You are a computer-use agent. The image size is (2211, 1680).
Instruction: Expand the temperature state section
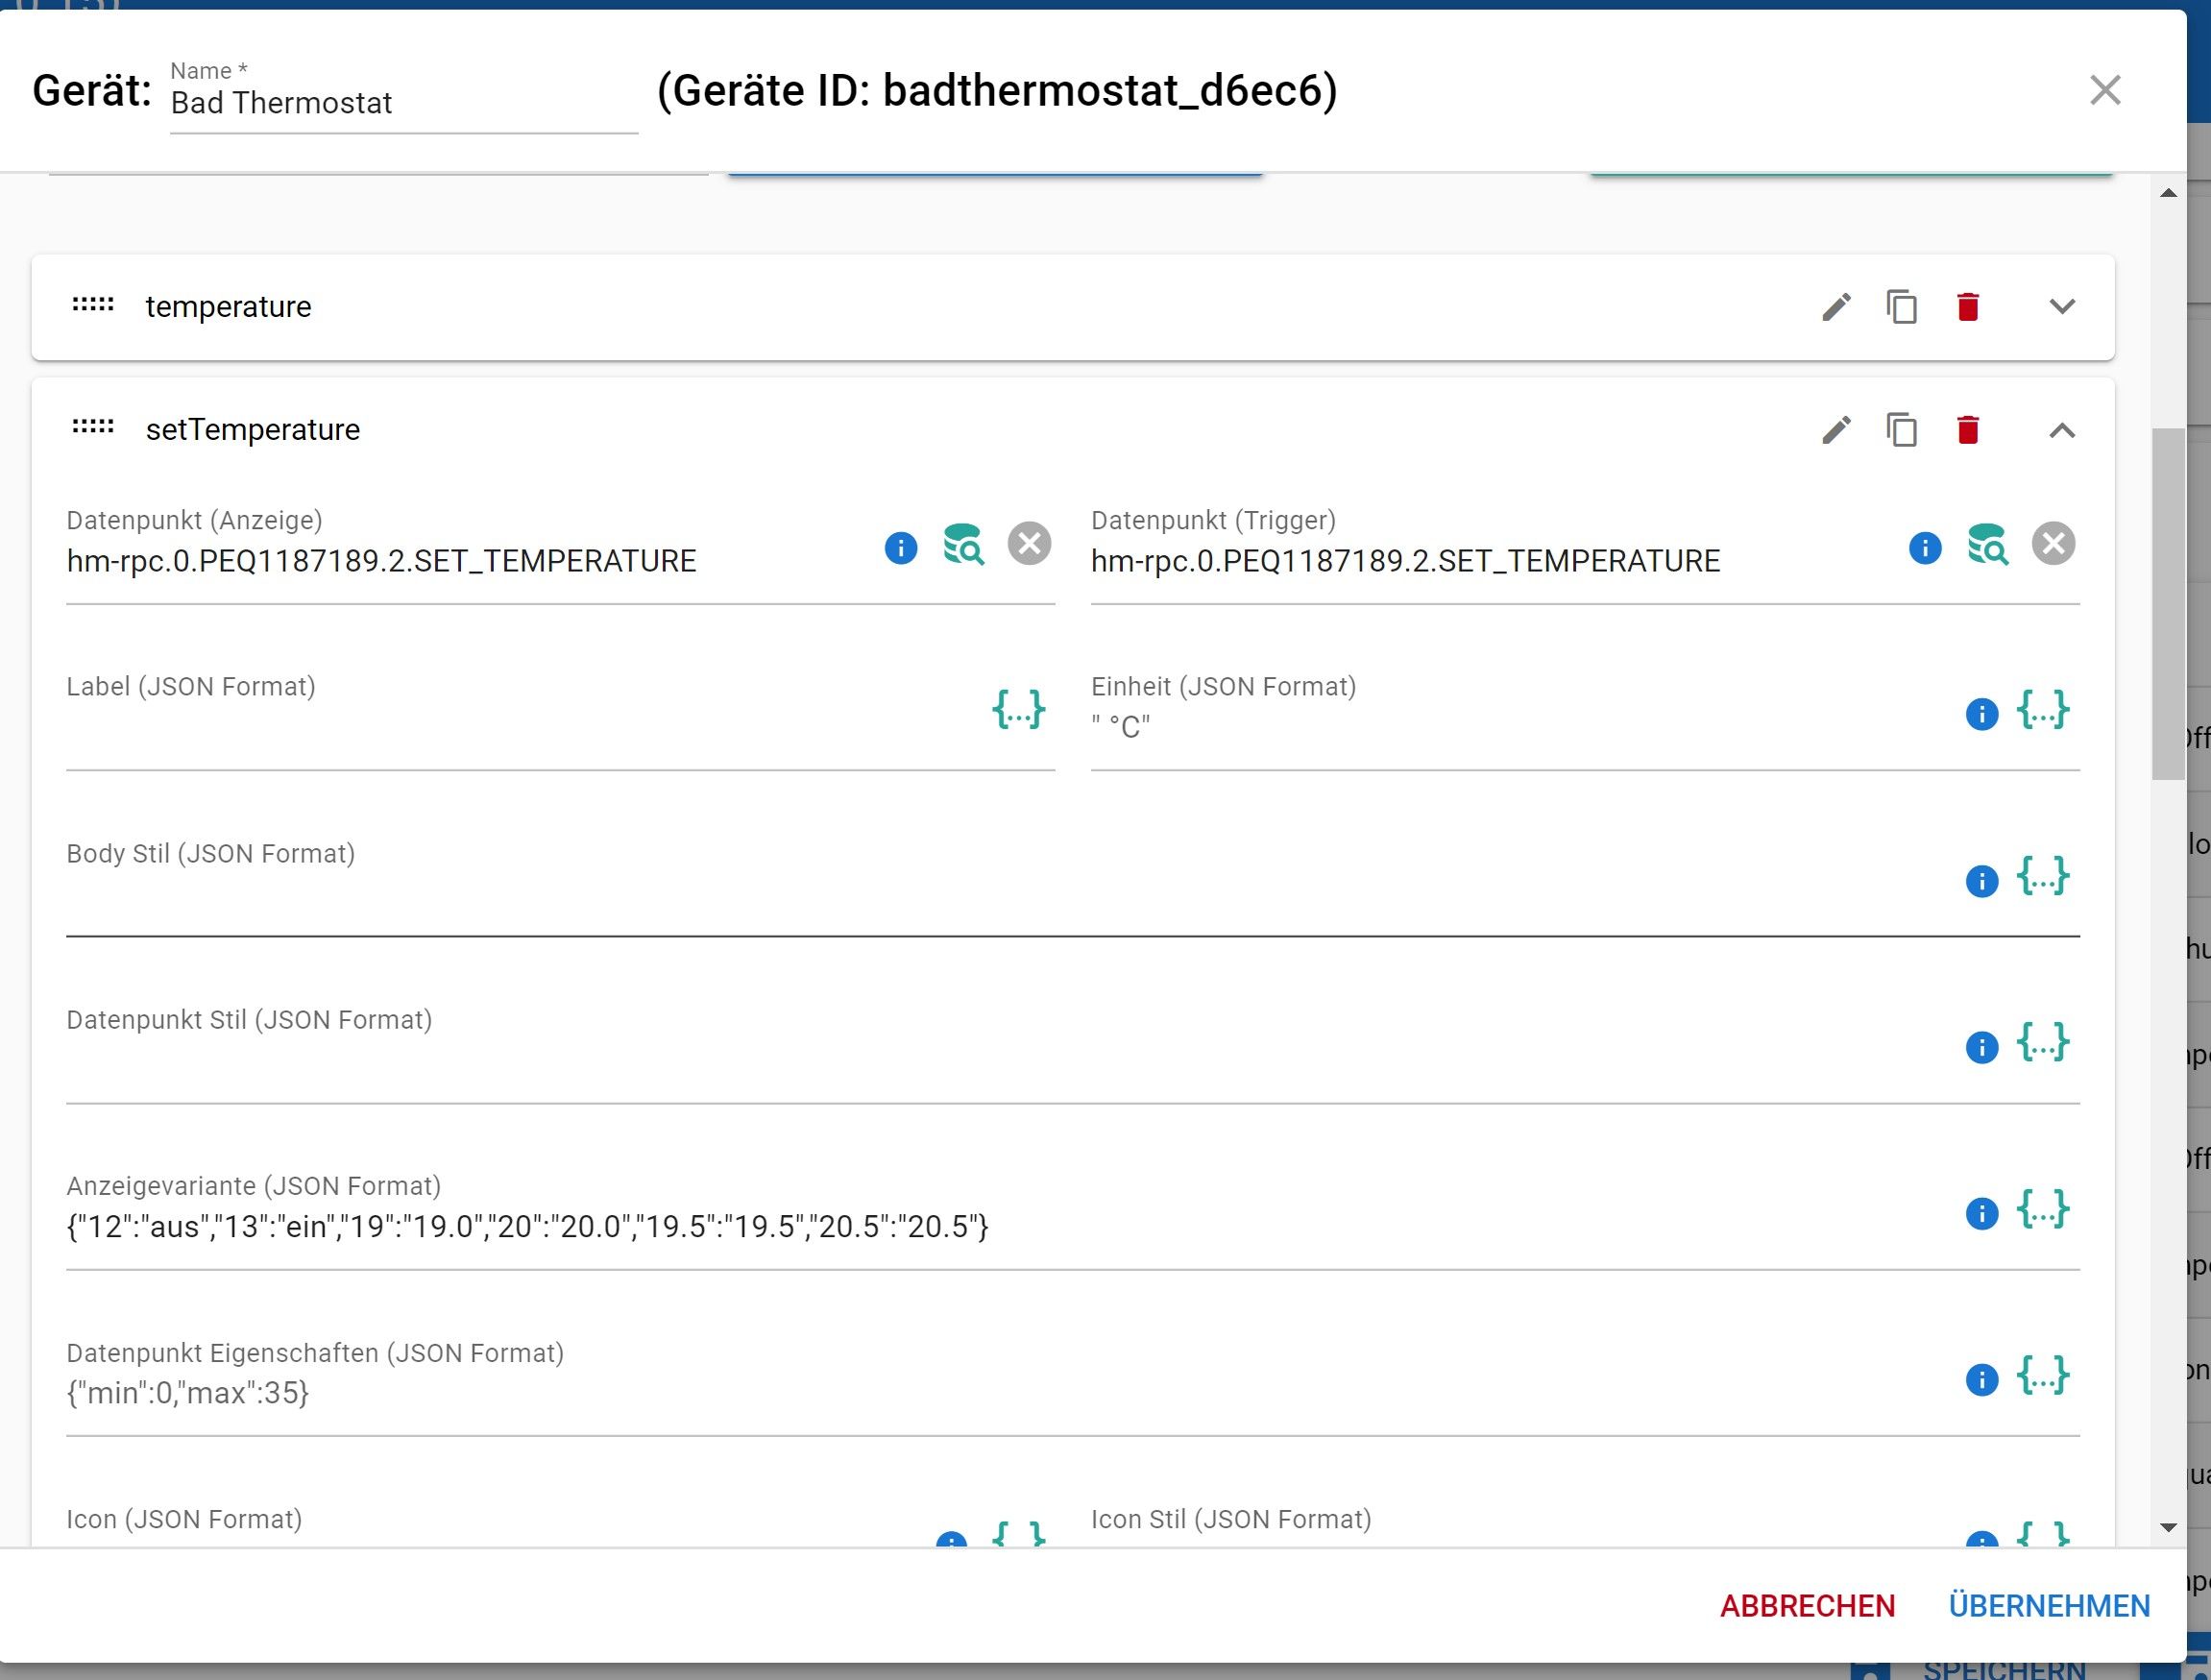click(x=2062, y=307)
